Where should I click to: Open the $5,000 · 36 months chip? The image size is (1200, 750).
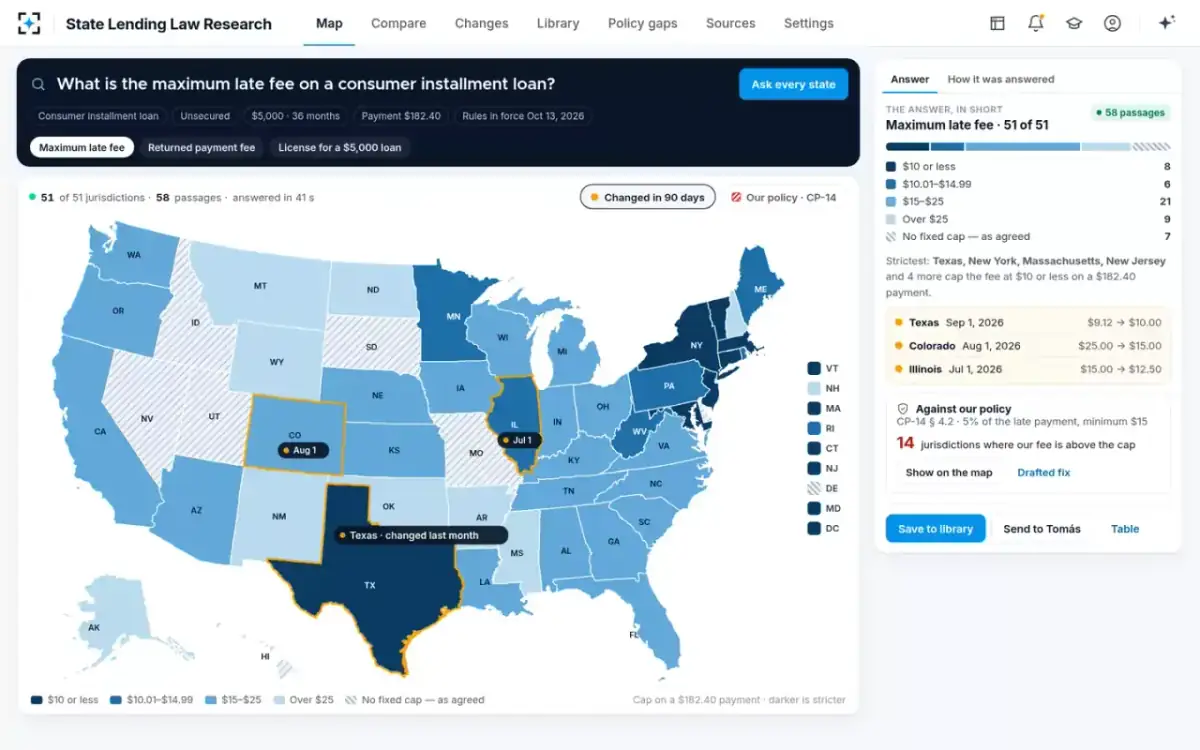click(x=296, y=116)
